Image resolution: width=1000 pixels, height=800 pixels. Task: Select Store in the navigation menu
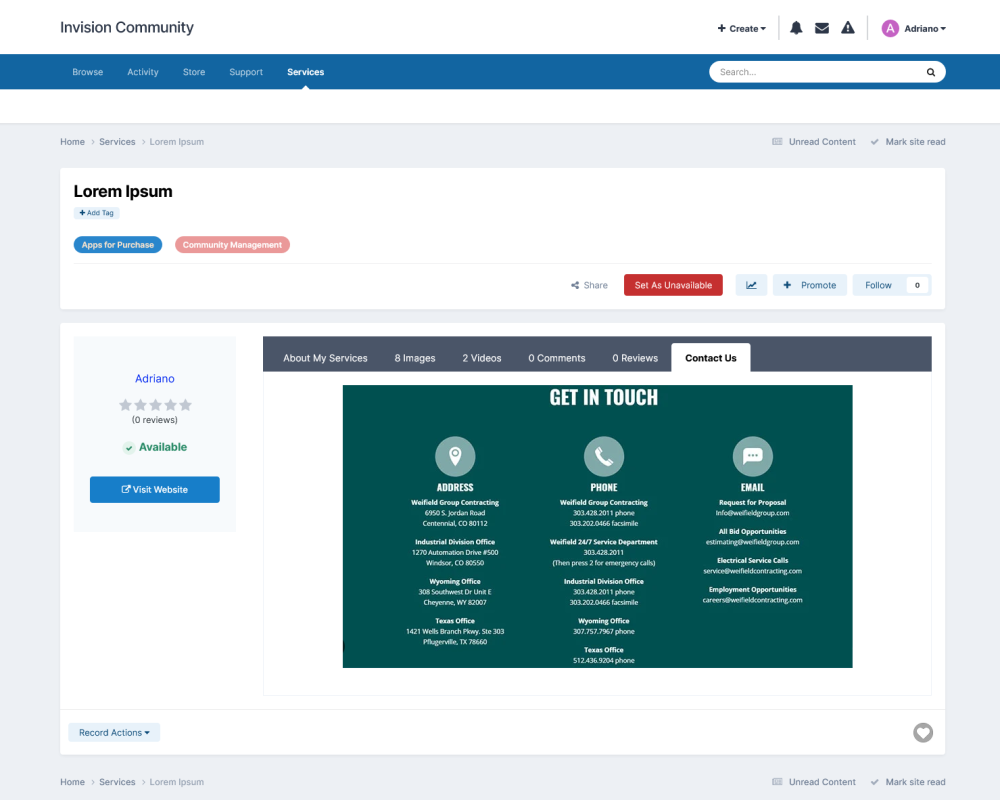pyautogui.click(x=193, y=71)
